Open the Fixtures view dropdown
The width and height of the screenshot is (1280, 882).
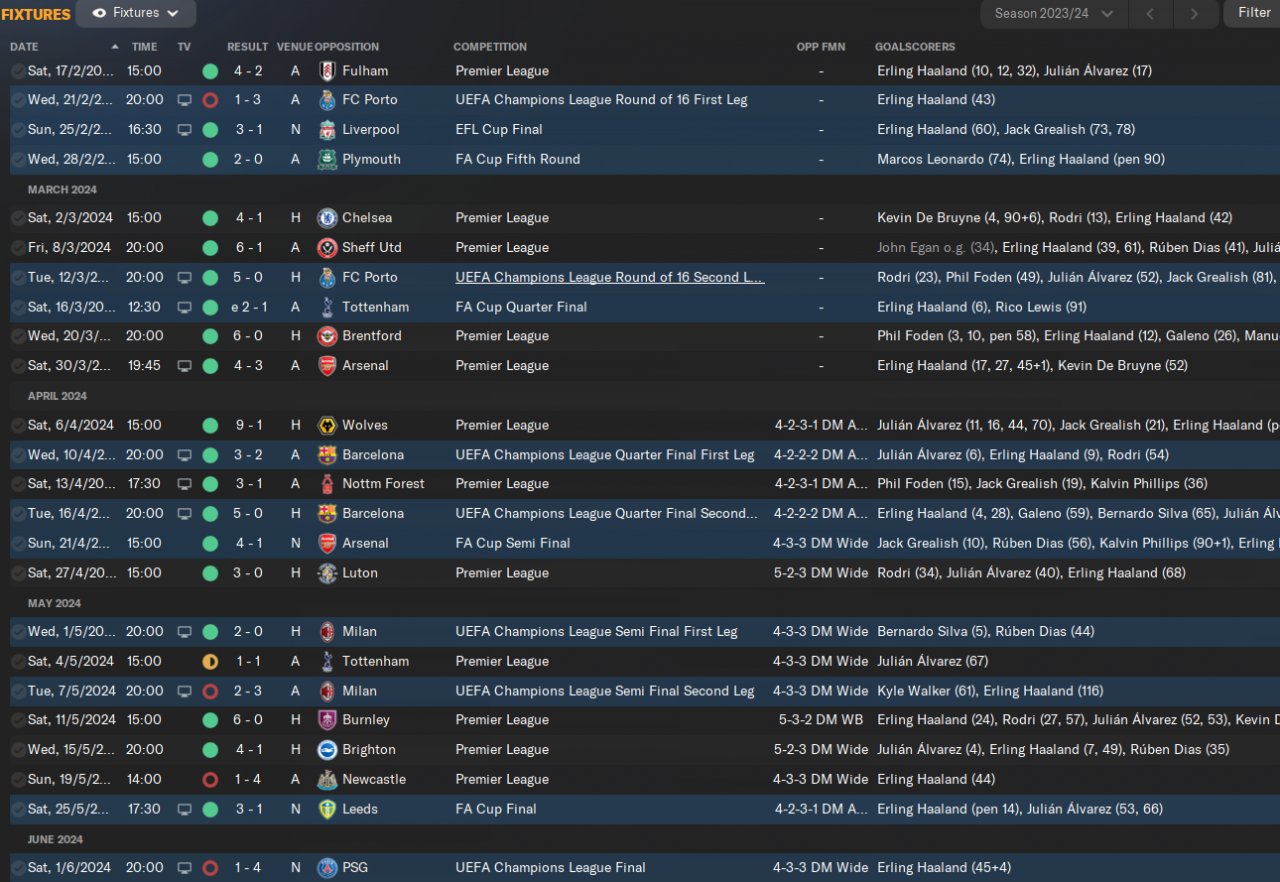tap(136, 13)
